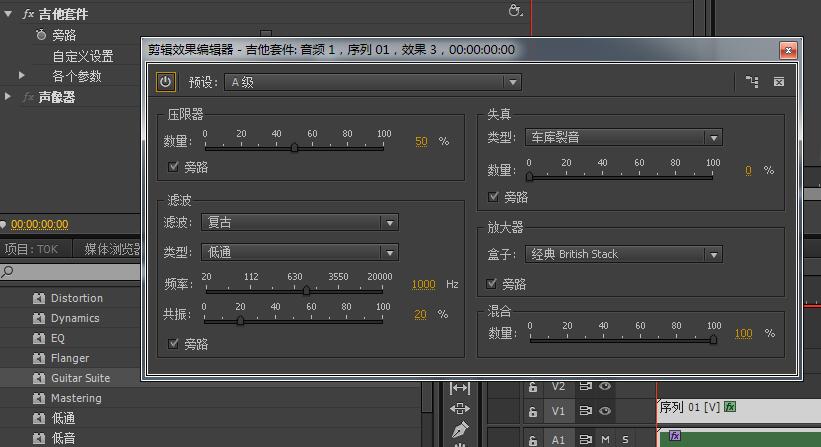Click the 旁路 stopwatch animation icon
The height and width of the screenshot is (447, 821).
pos(41,35)
